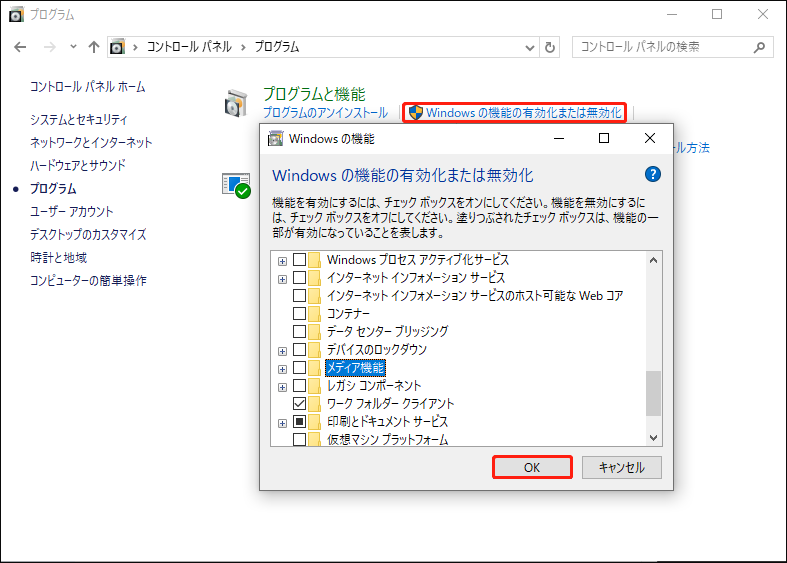Click the ワーク フォルダー クライアント folder icon
This screenshot has height=563, width=787.
pyautogui.click(x=314, y=403)
